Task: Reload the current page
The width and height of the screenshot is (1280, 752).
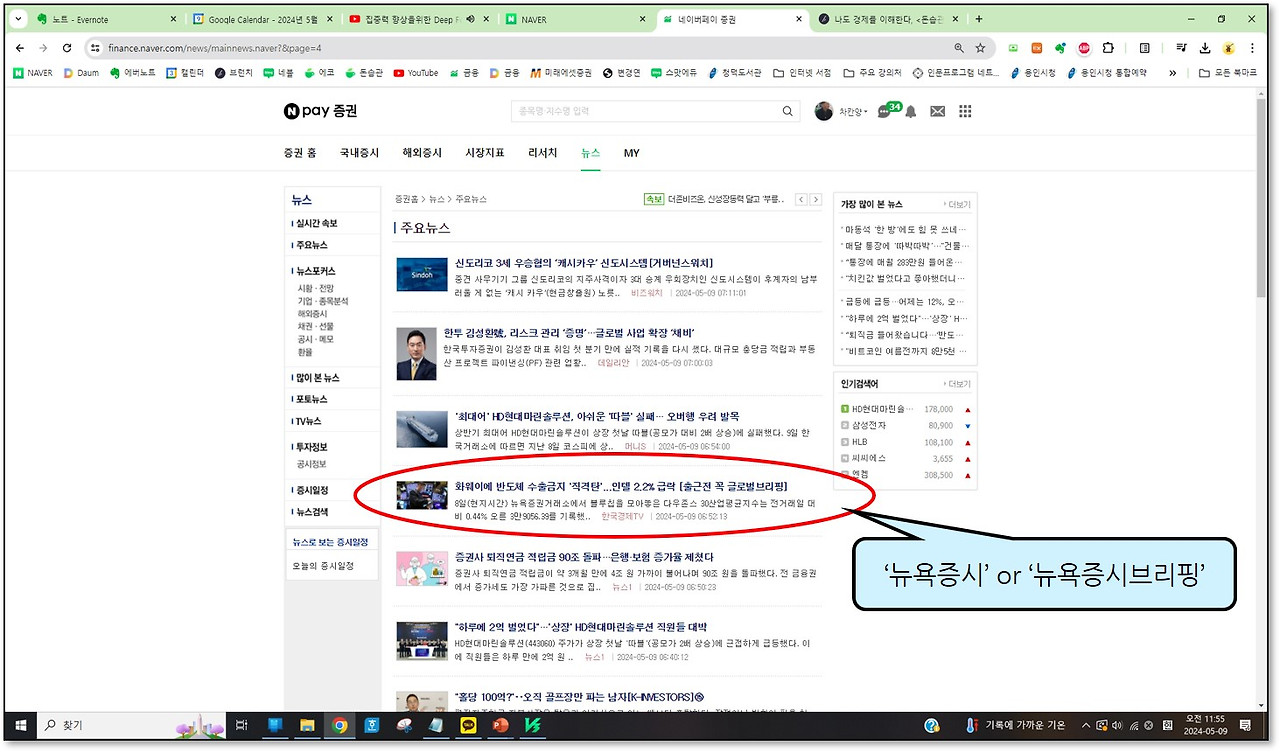Action: point(67,47)
